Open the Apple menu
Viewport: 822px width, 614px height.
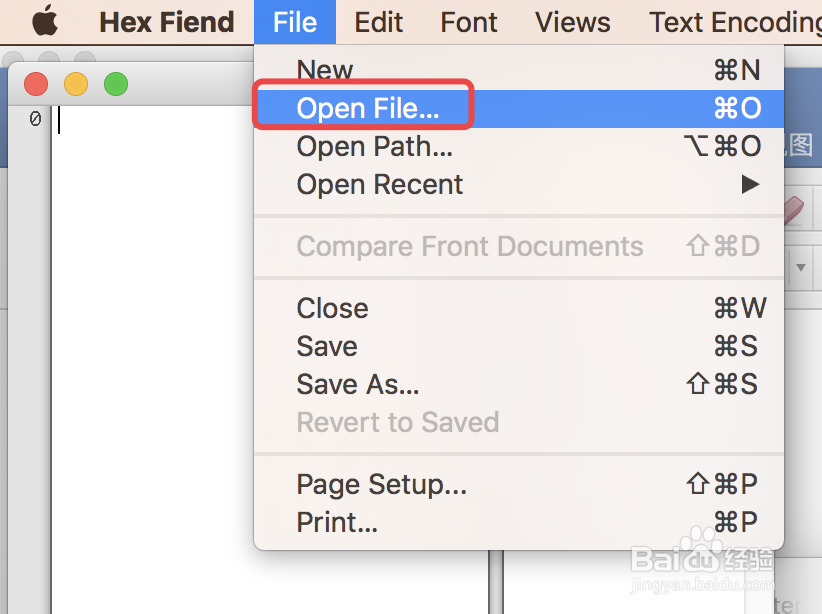45,21
